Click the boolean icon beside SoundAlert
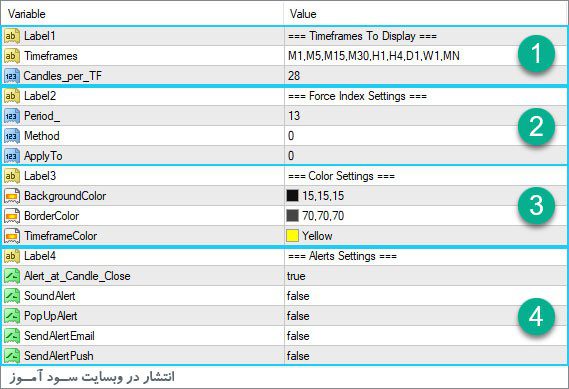Screen dimensions: 569x389 point(12,296)
